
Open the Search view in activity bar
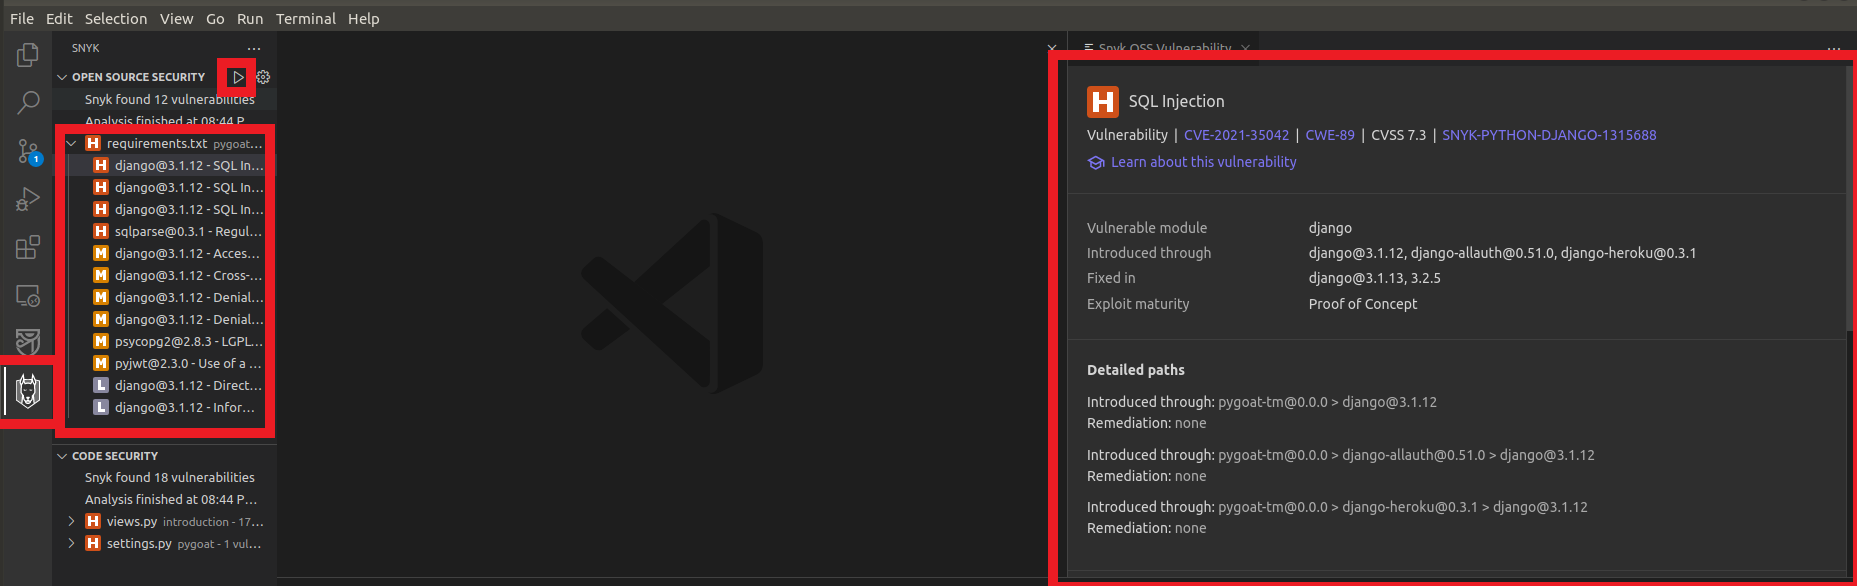pyautogui.click(x=27, y=102)
